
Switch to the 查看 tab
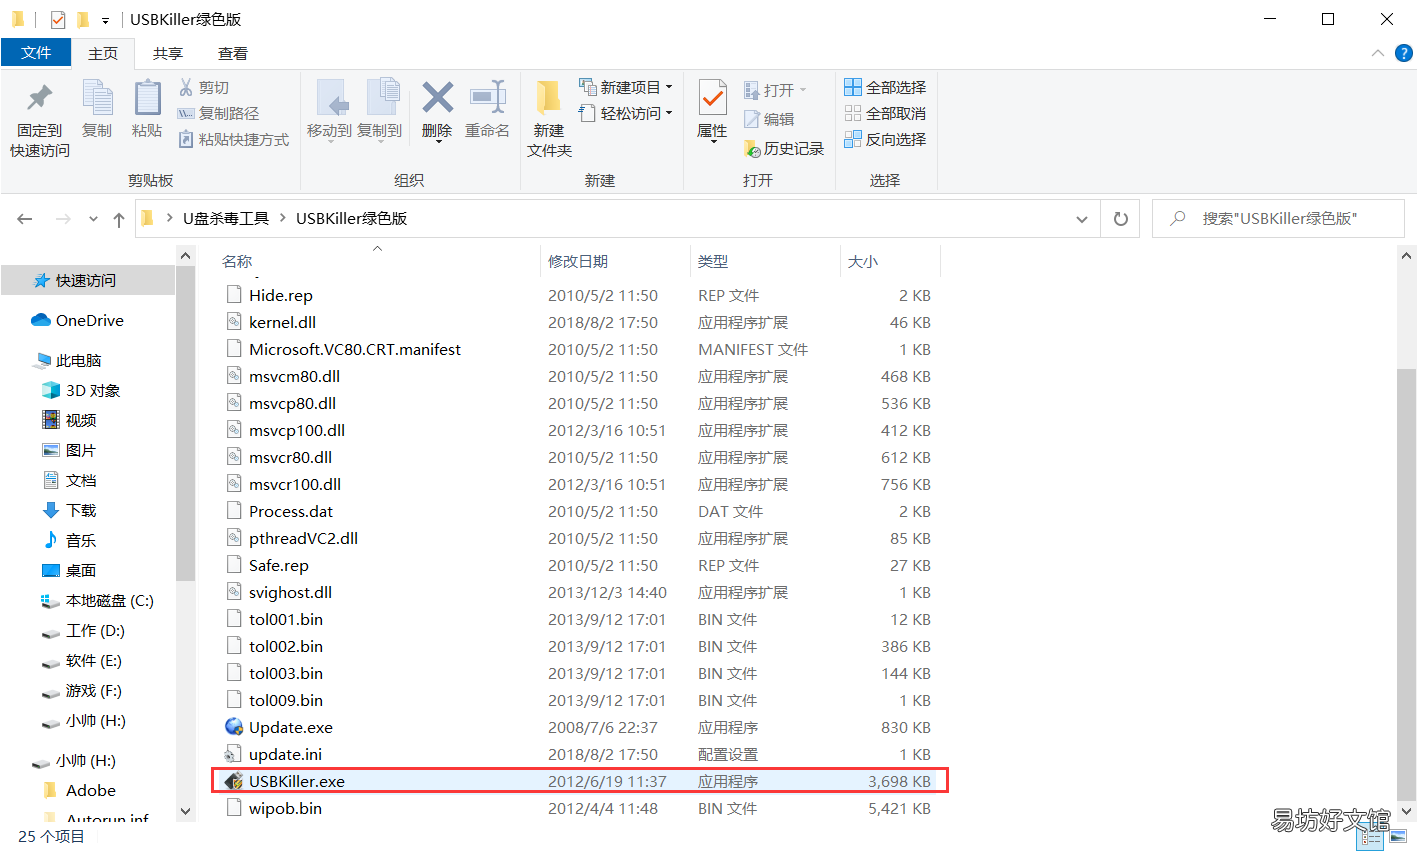(233, 53)
